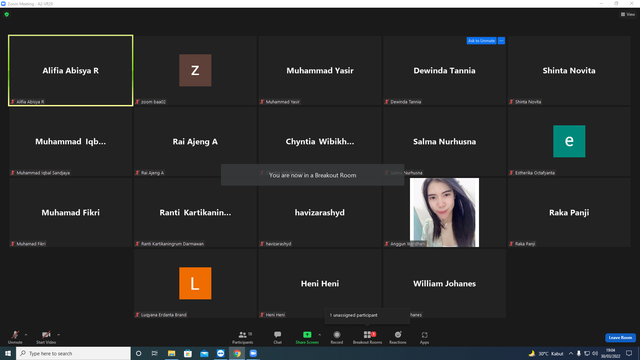This screenshot has width=640, height=360.
Task: Open network settings tray icon
Action: 587,353
